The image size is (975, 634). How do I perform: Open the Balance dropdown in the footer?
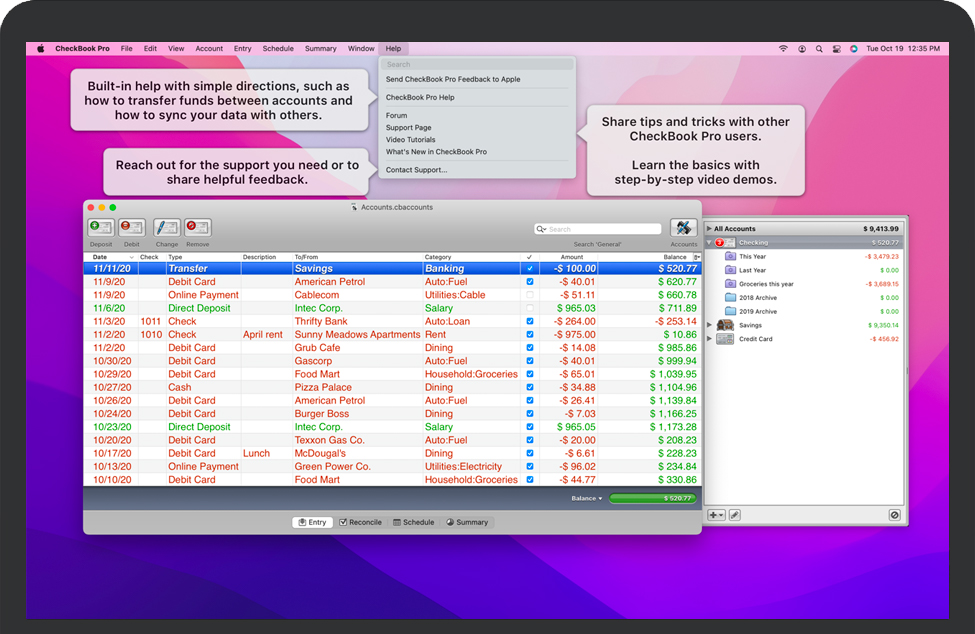point(587,498)
